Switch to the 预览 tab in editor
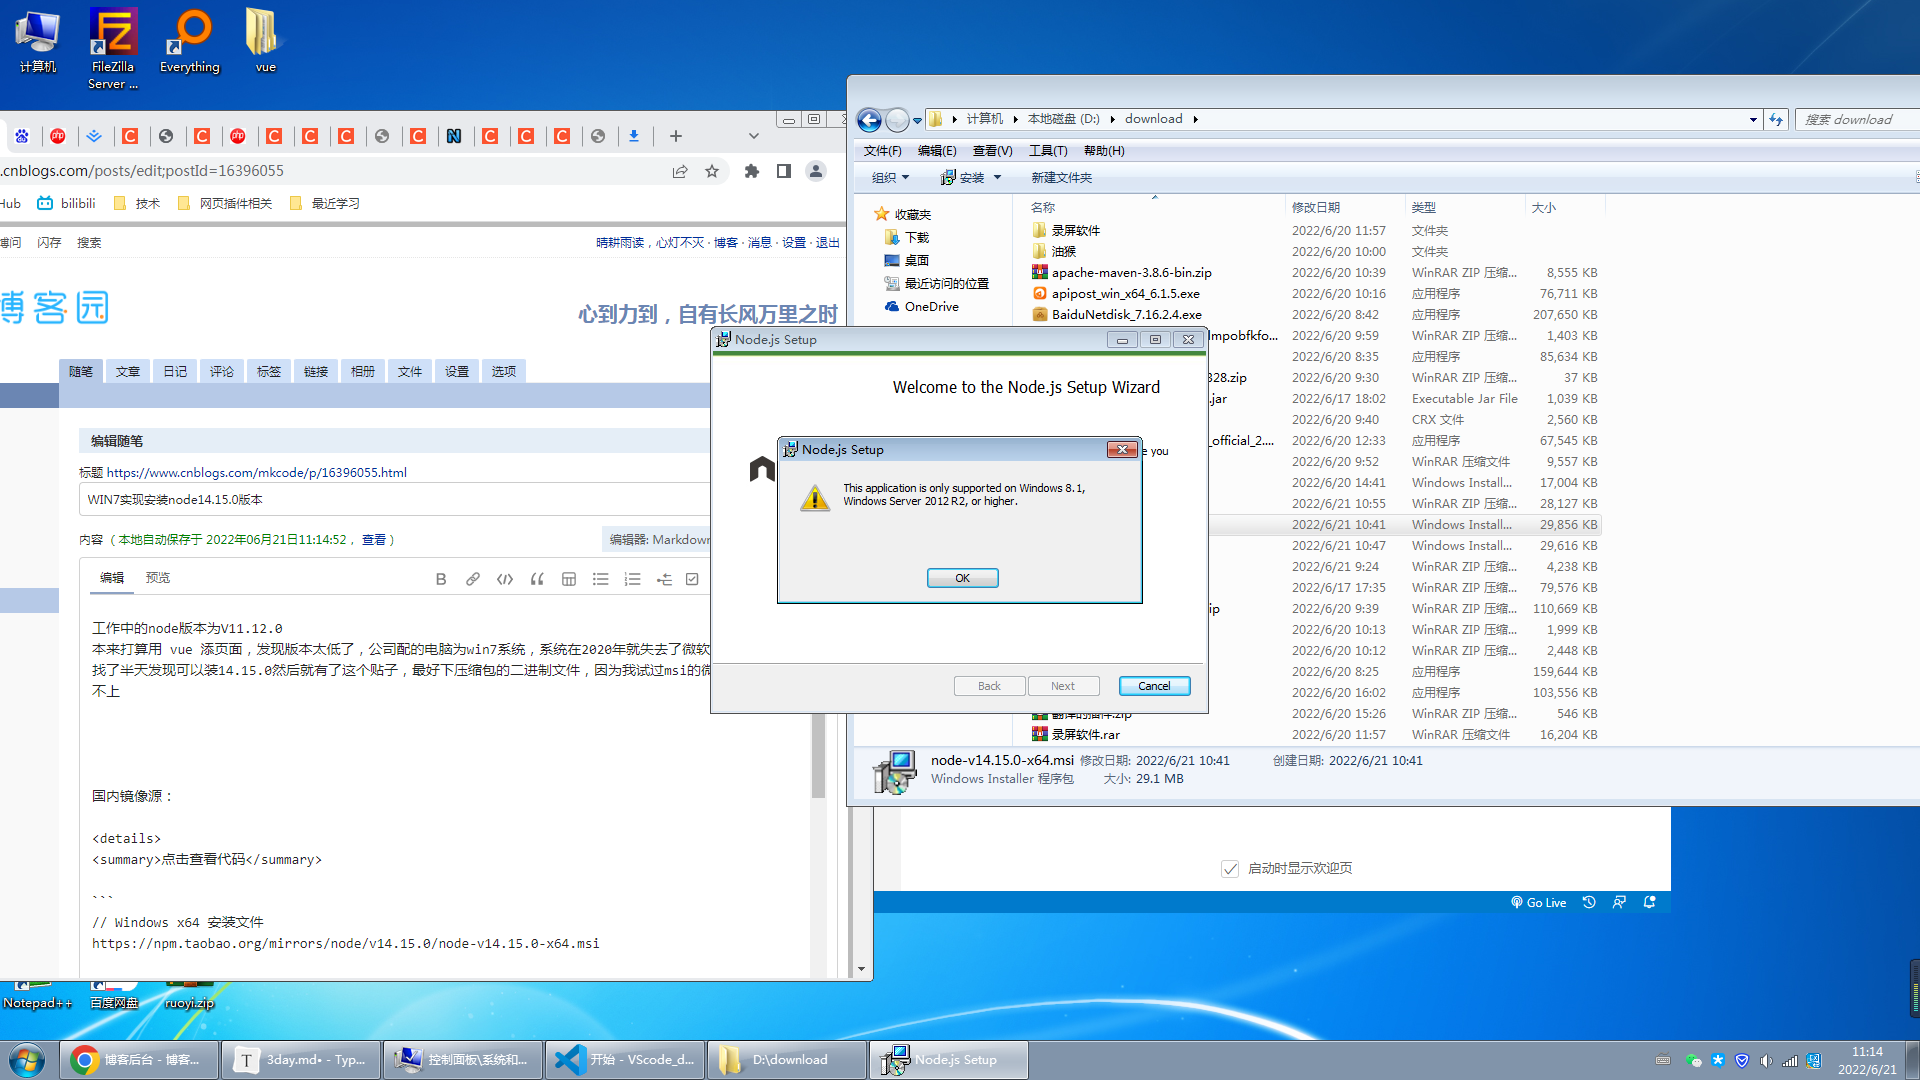1920x1080 pixels. (158, 578)
